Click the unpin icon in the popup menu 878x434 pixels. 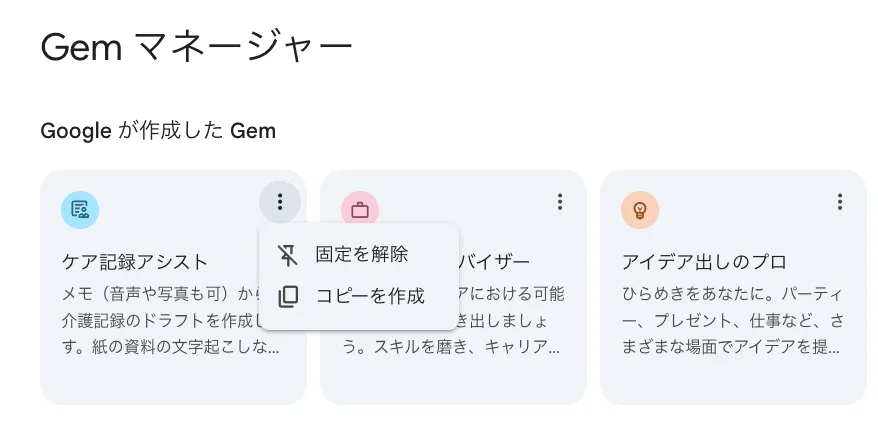point(288,255)
